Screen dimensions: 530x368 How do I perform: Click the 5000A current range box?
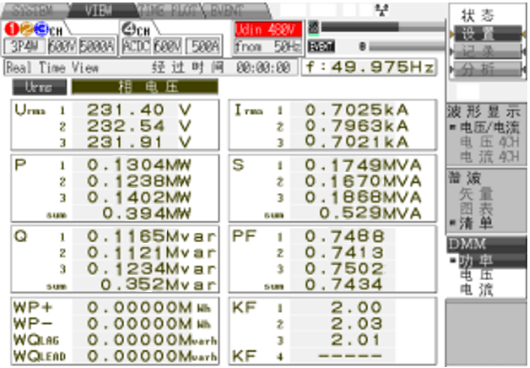click(x=97, y=46)
